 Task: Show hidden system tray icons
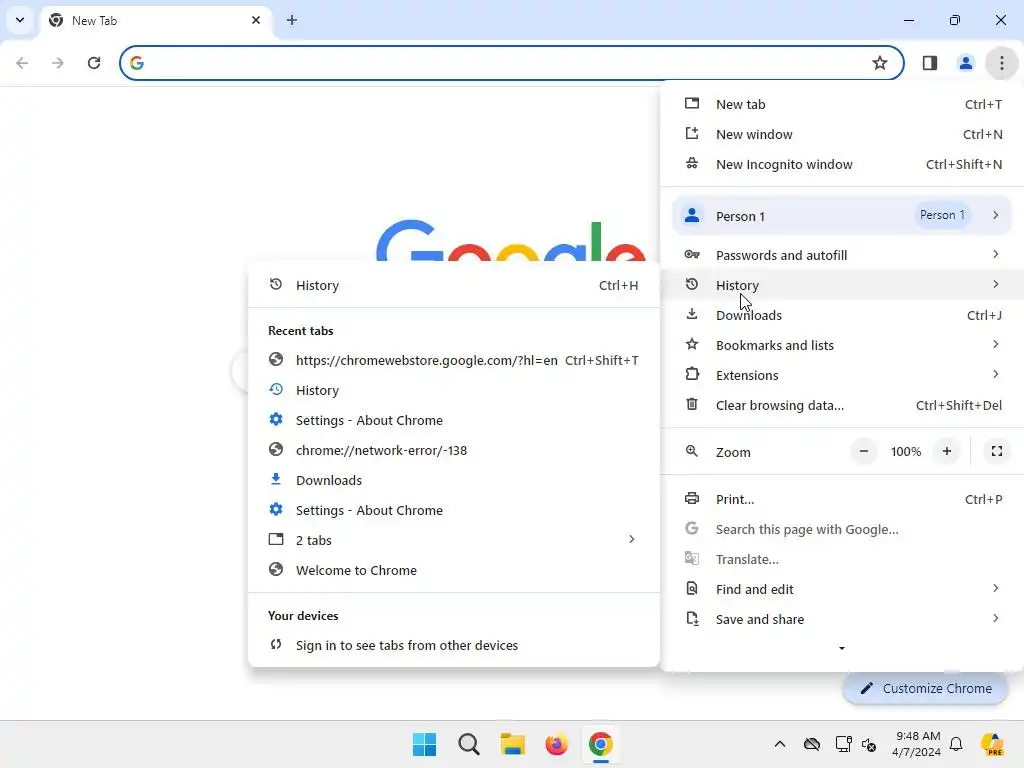pyautogui.click(x=780, y=744)
